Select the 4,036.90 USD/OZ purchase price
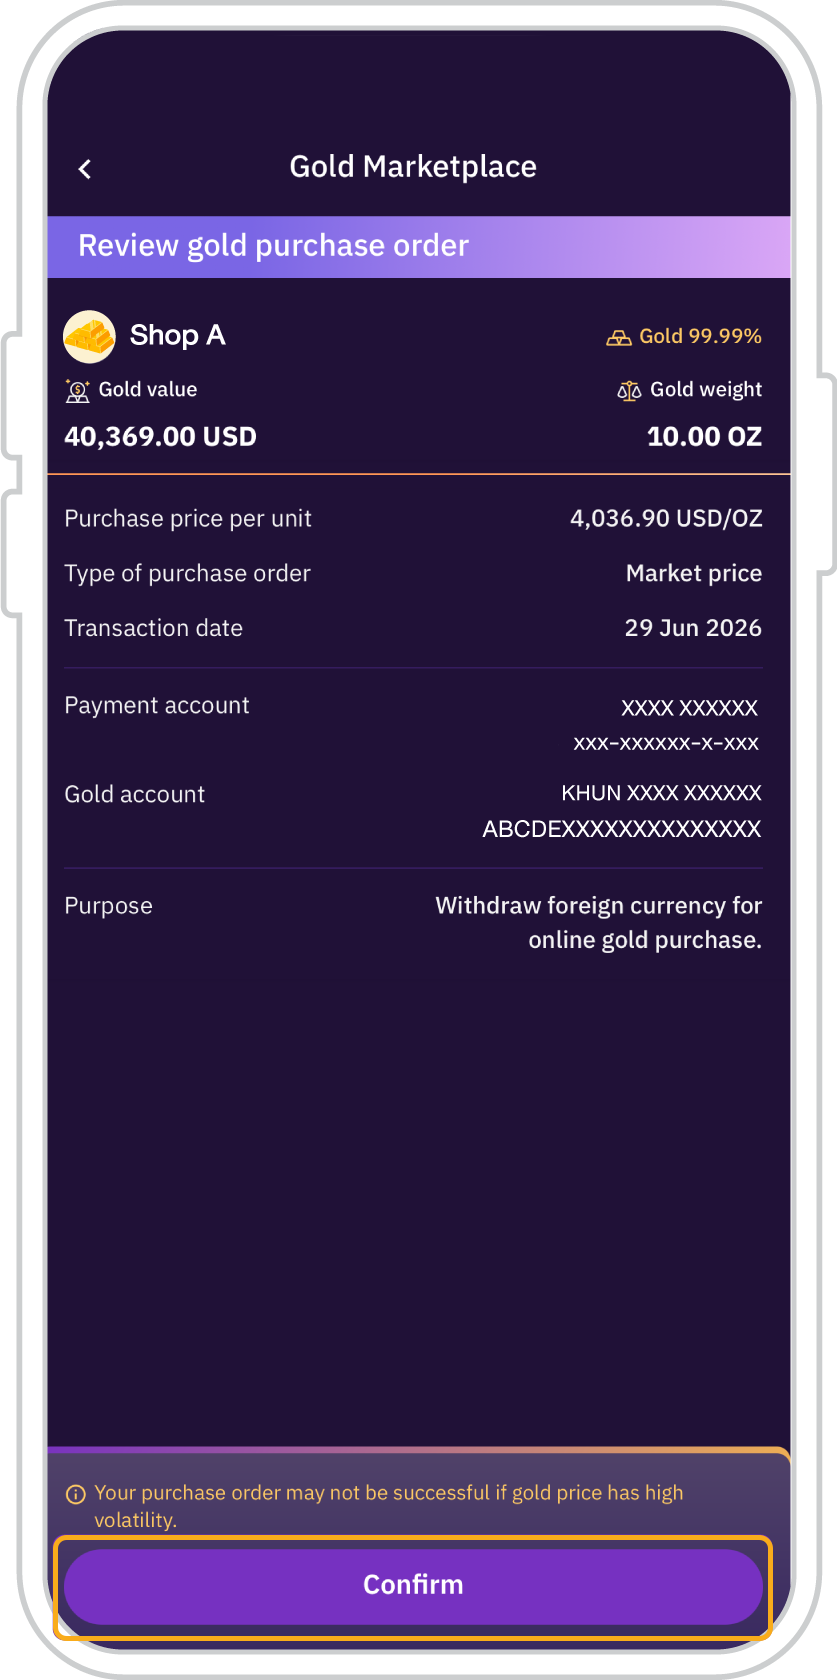The height and width of the screenshot is (1680, 837). [x=666, y=518]
